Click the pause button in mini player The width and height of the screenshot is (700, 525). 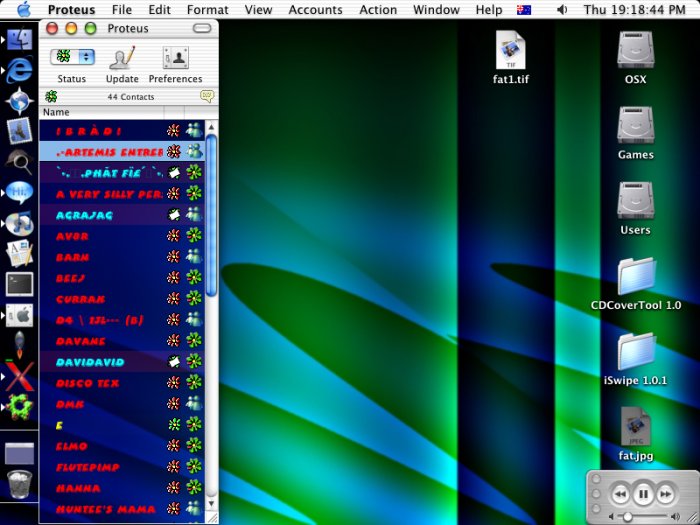tap(643, 494)
